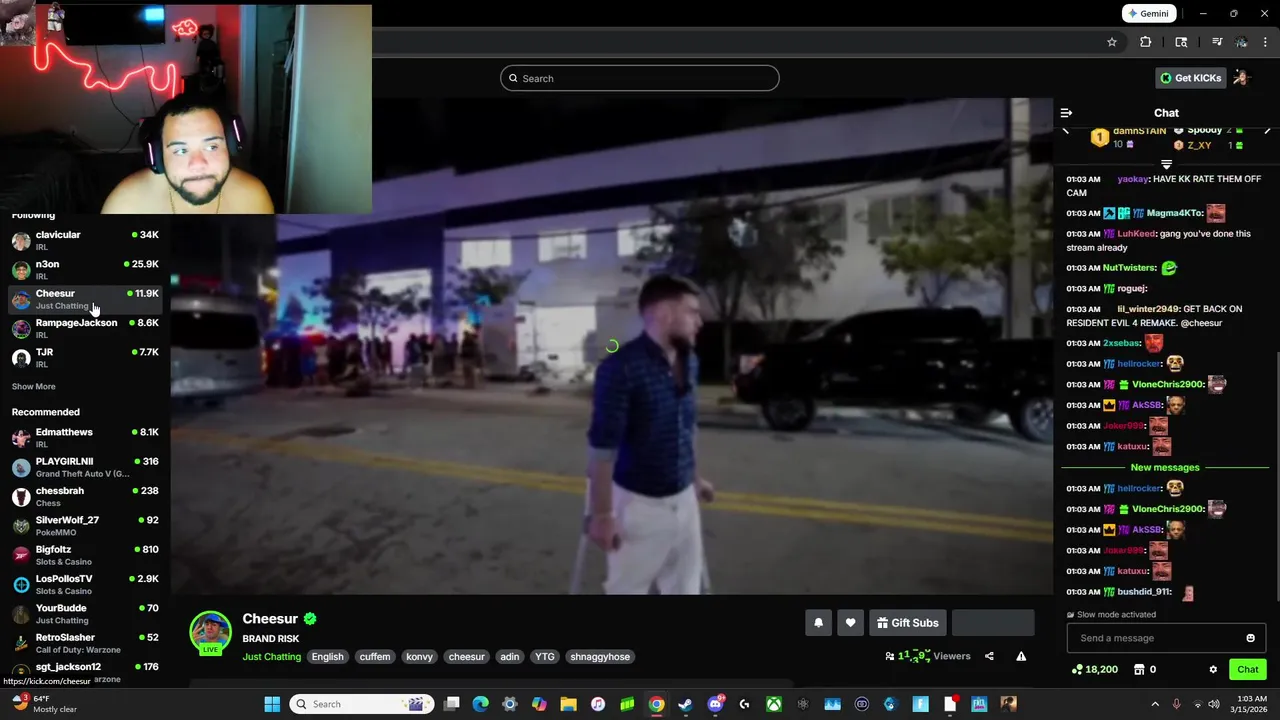Click Cheesur's LIVE profile avatar
This screenshot has width=1280, height=720.
211,633
